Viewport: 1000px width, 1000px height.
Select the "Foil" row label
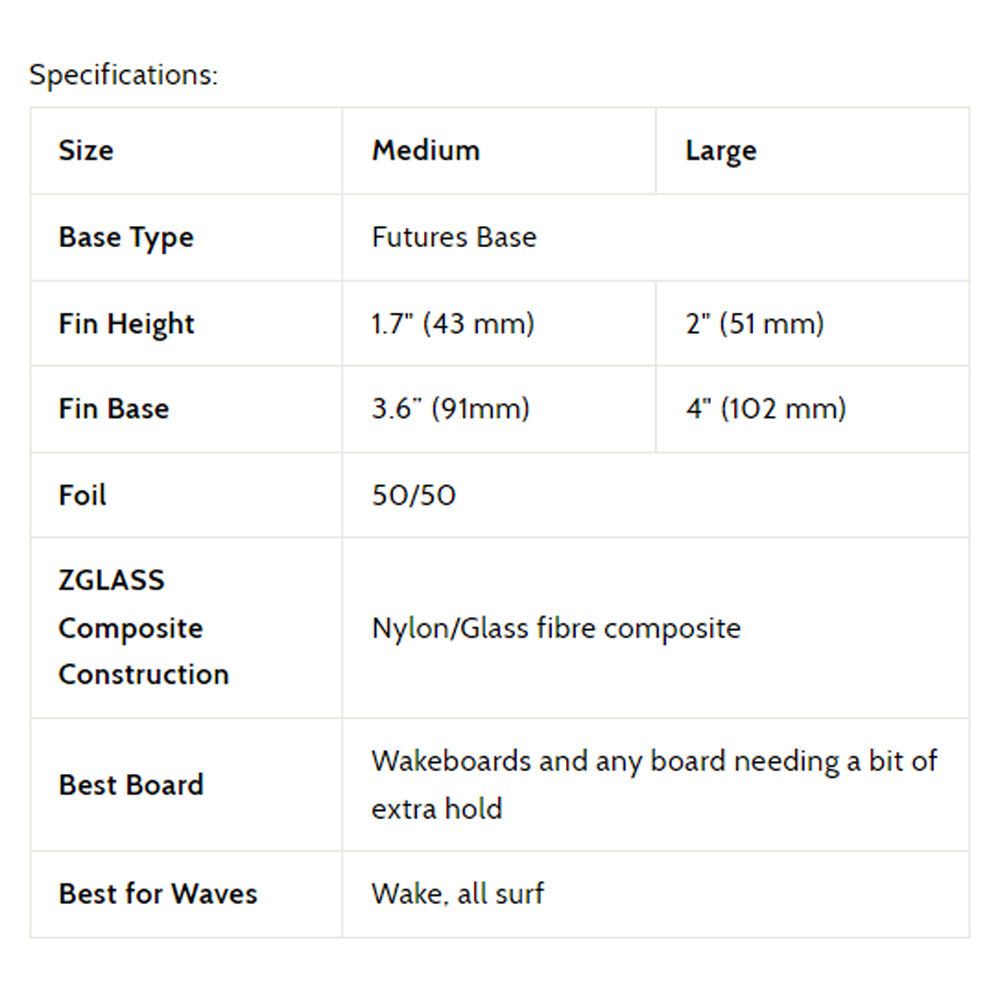(83, 495)
